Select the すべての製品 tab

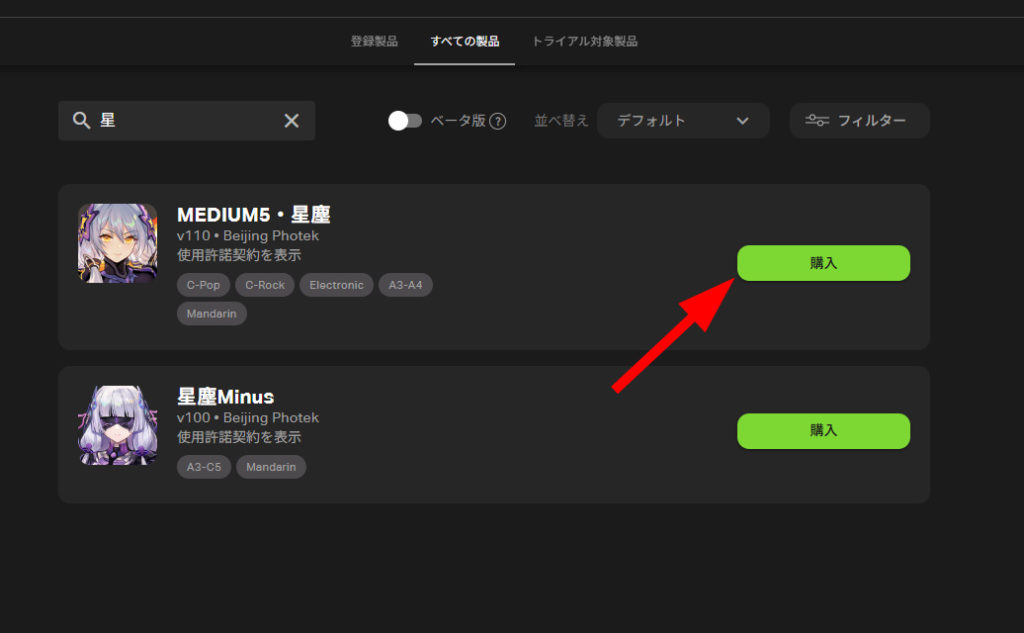[x=464, y=41]
